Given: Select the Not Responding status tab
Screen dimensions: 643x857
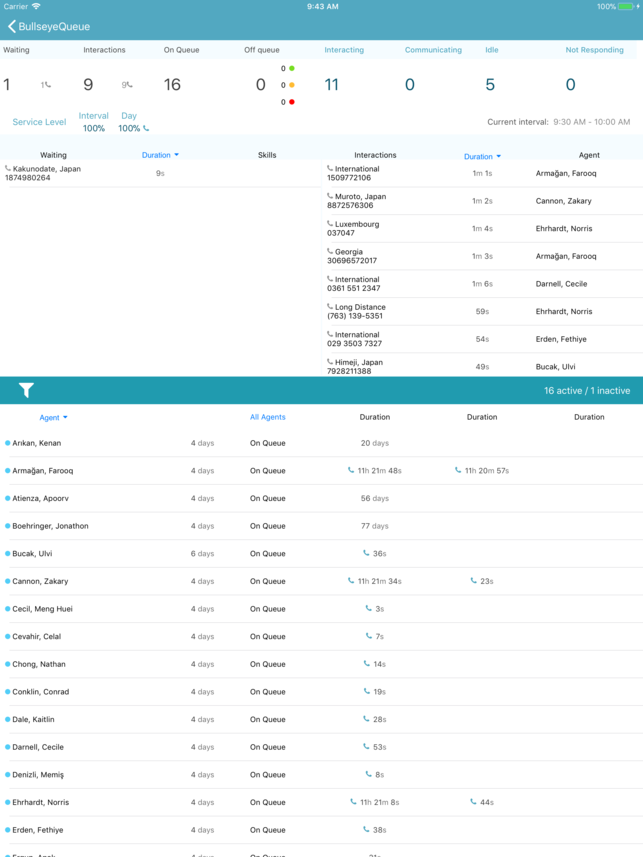Looking at the screenshot, I should (x=594, y=50).
